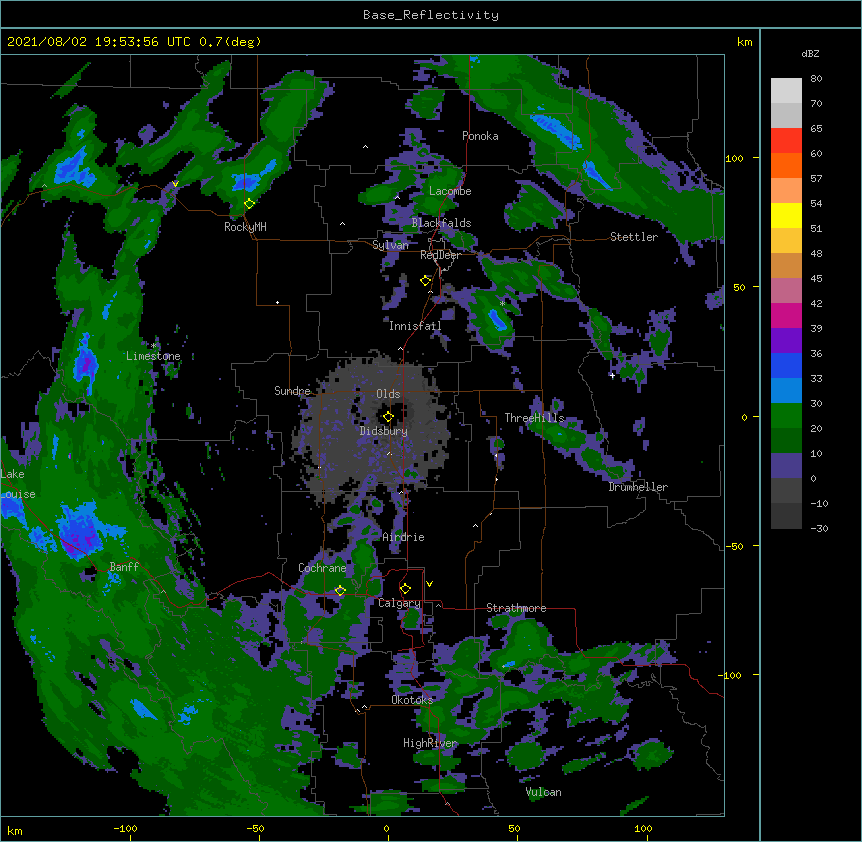The height and width of the screenshot is (842, 862).
Task: Click the Okotoks town label
Action: [x=412, y=700]
